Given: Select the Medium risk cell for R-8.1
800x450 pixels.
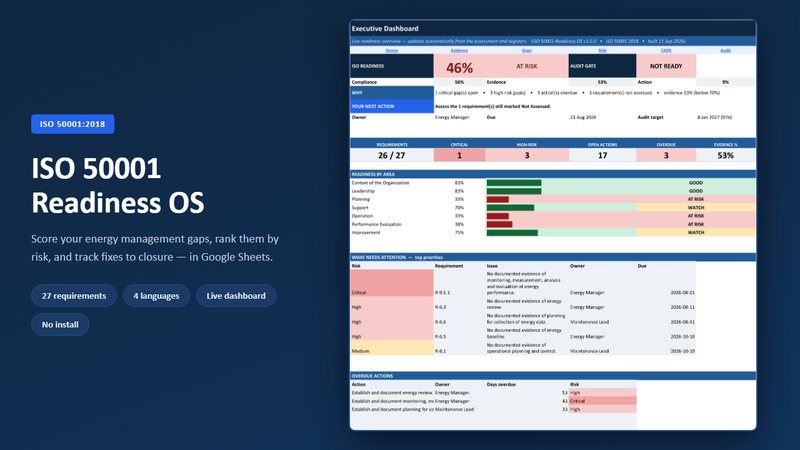Looking at the screenshot, I should pyautogui.click(x=392, y=348).
